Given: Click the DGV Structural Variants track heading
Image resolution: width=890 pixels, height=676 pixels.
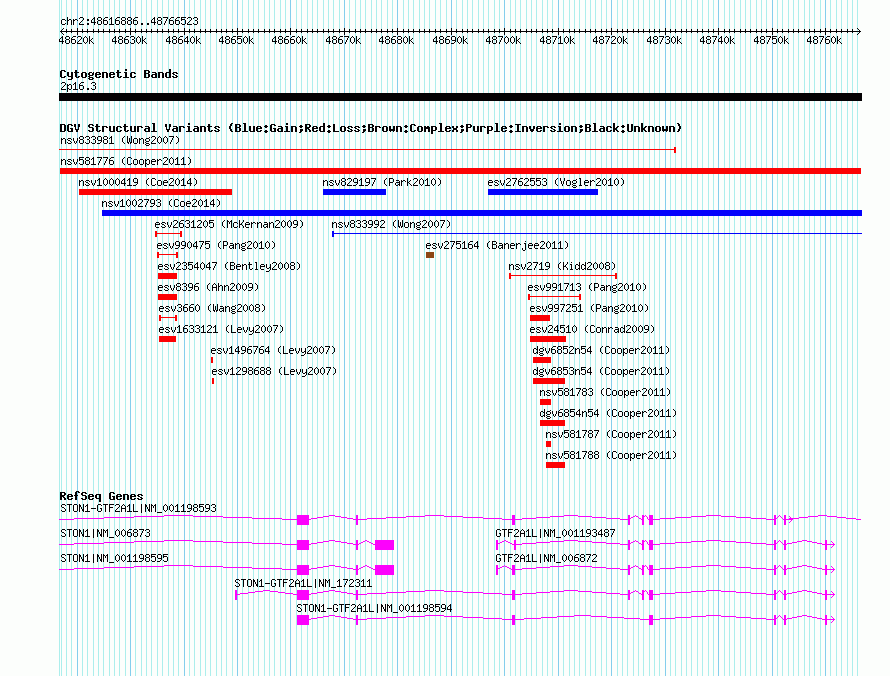Looking at the screenshot, I should [370, 128].
